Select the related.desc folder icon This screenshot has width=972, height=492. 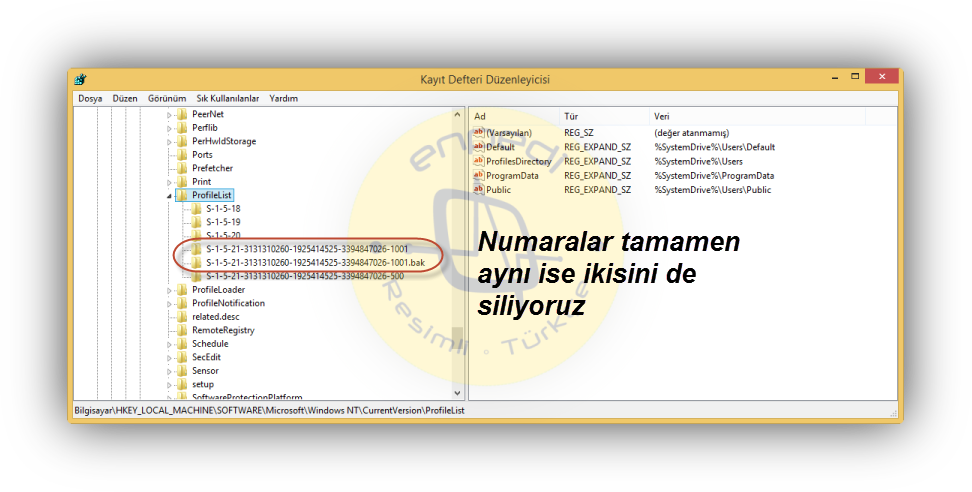[182, 317]
